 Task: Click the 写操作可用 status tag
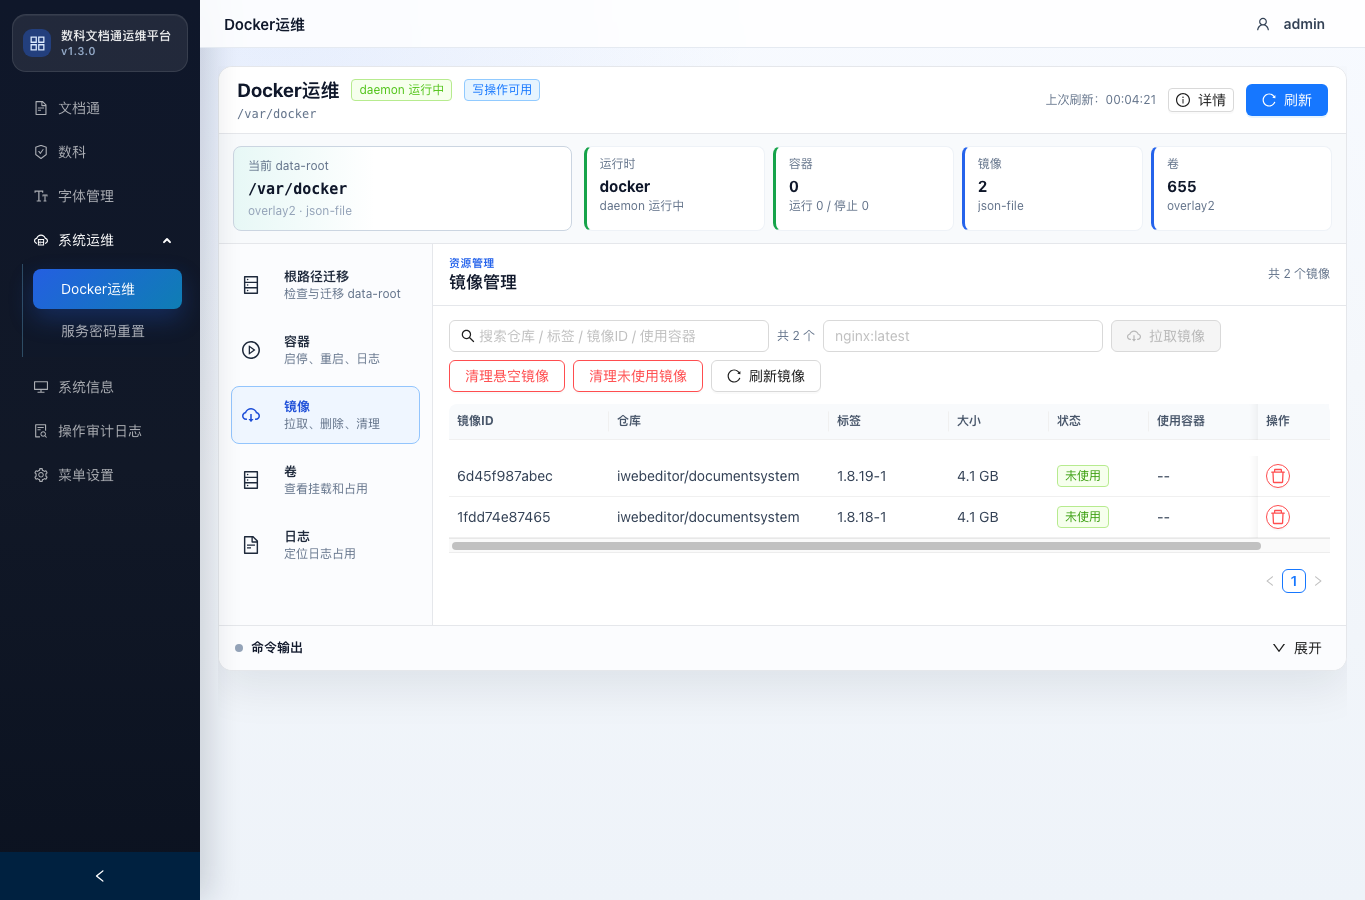(502, 90)
